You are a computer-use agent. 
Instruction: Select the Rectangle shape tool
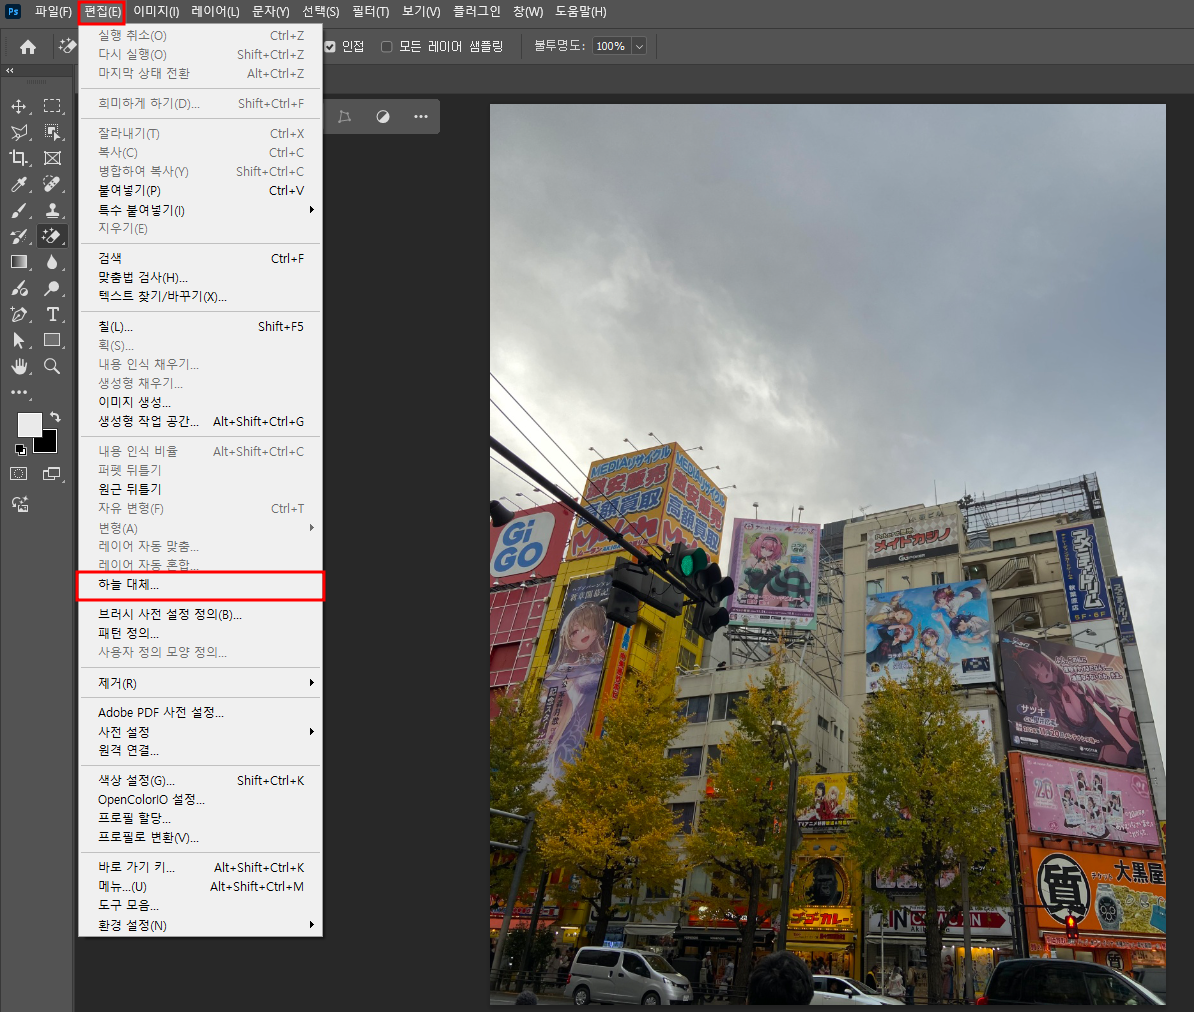pyautogui.click(x=52, y=340)
